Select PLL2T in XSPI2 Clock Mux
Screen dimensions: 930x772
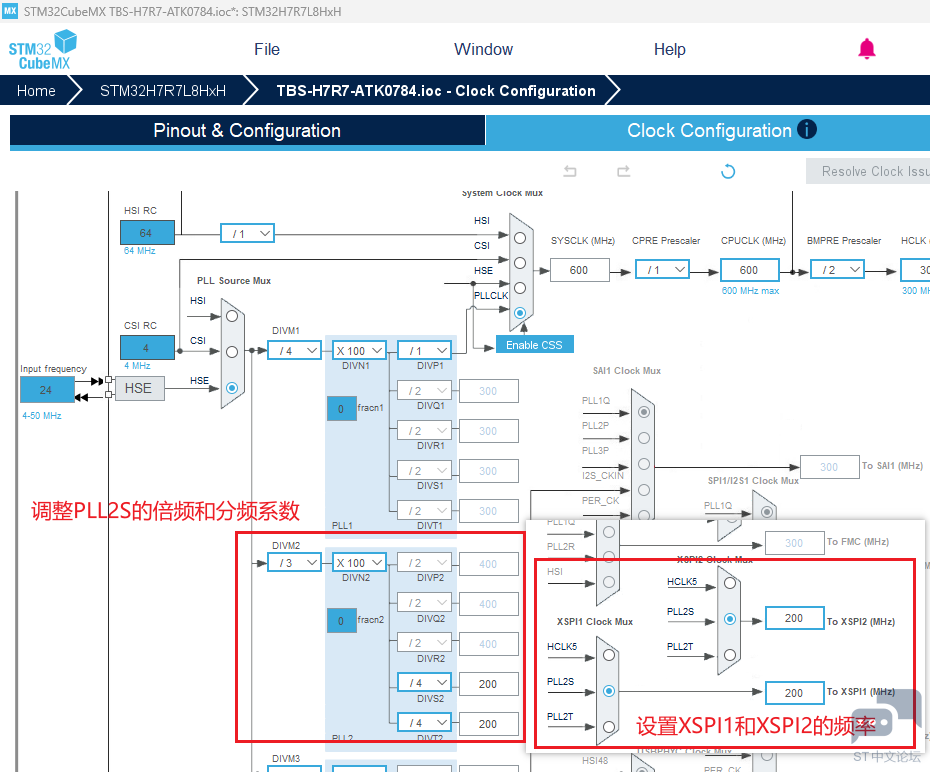click(730, 655)
